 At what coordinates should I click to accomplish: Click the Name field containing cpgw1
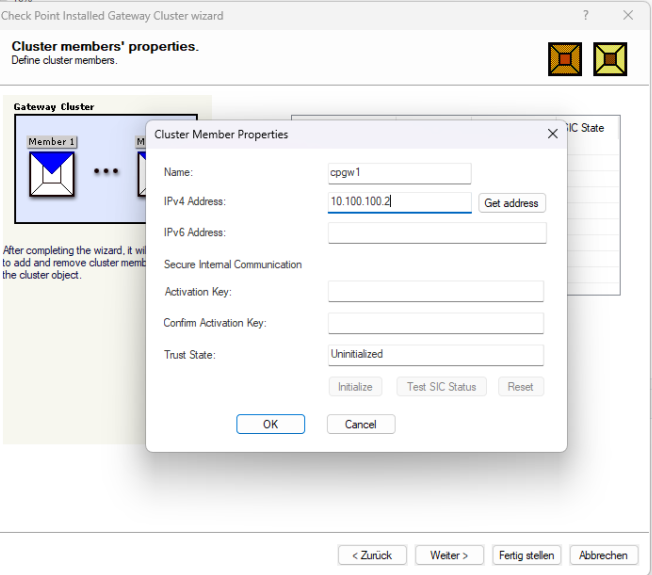pyautogui.click(x=399, y=173)
